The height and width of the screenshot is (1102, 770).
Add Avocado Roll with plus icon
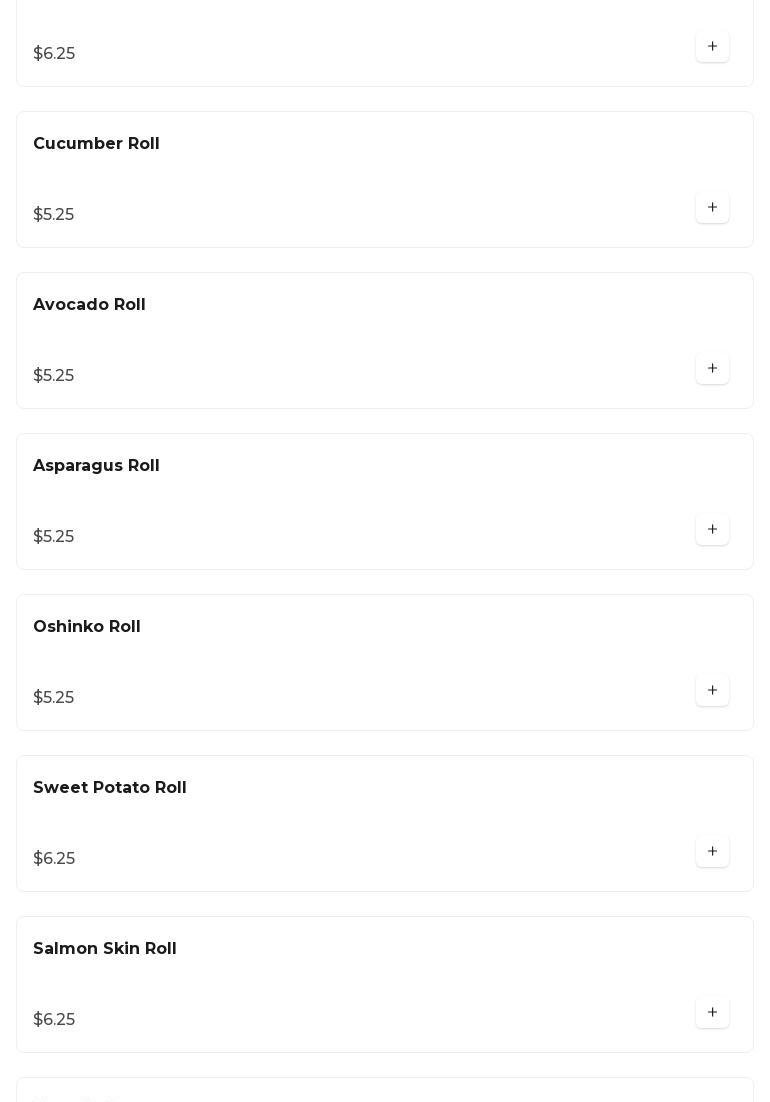(x=712, y=369)
